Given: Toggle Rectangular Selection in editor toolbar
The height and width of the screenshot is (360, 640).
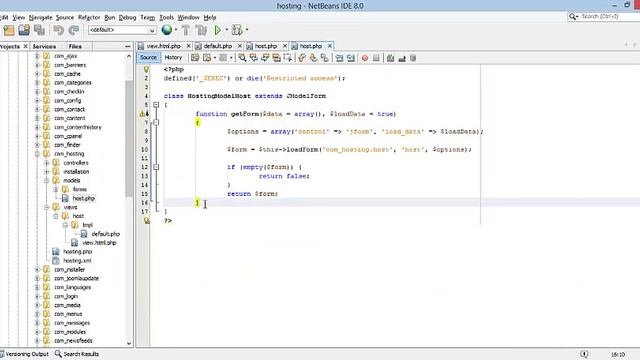Looking at the screenshot, I should (288, 58).
